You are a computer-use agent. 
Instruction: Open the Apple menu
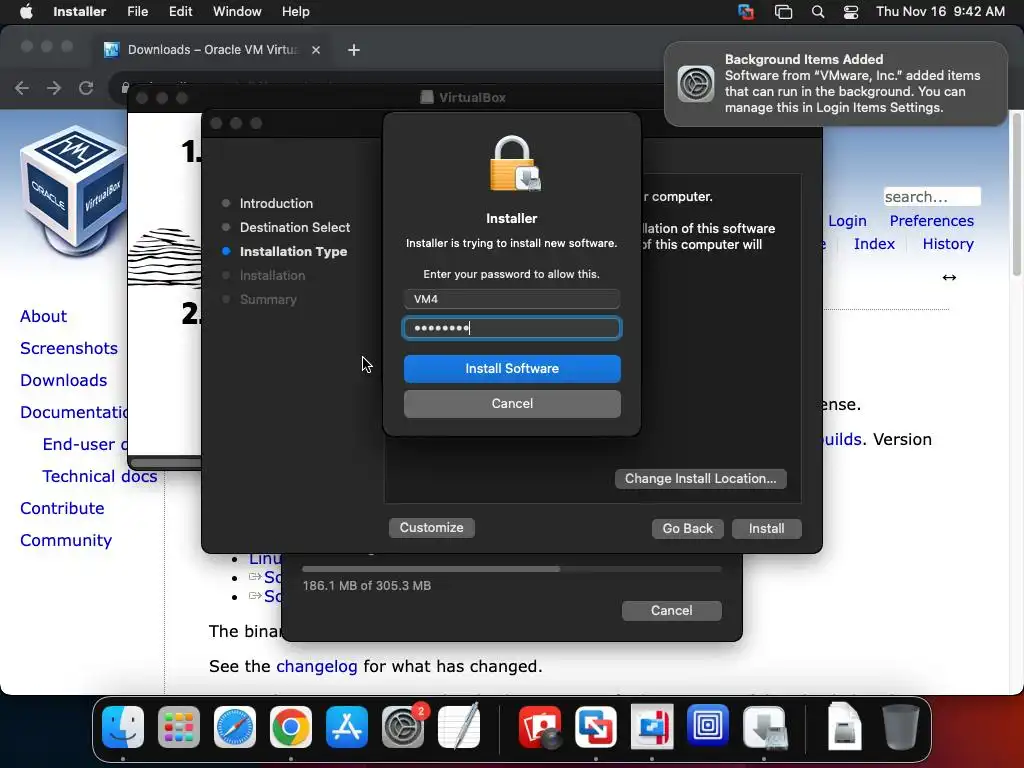point(26,12)
